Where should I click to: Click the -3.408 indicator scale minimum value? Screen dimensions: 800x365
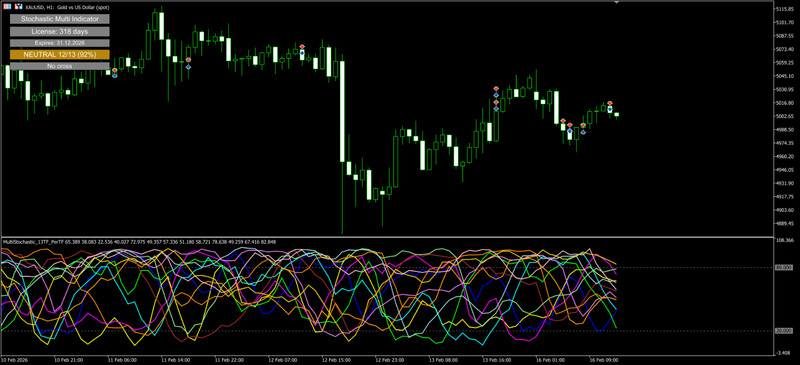point(784,352)
